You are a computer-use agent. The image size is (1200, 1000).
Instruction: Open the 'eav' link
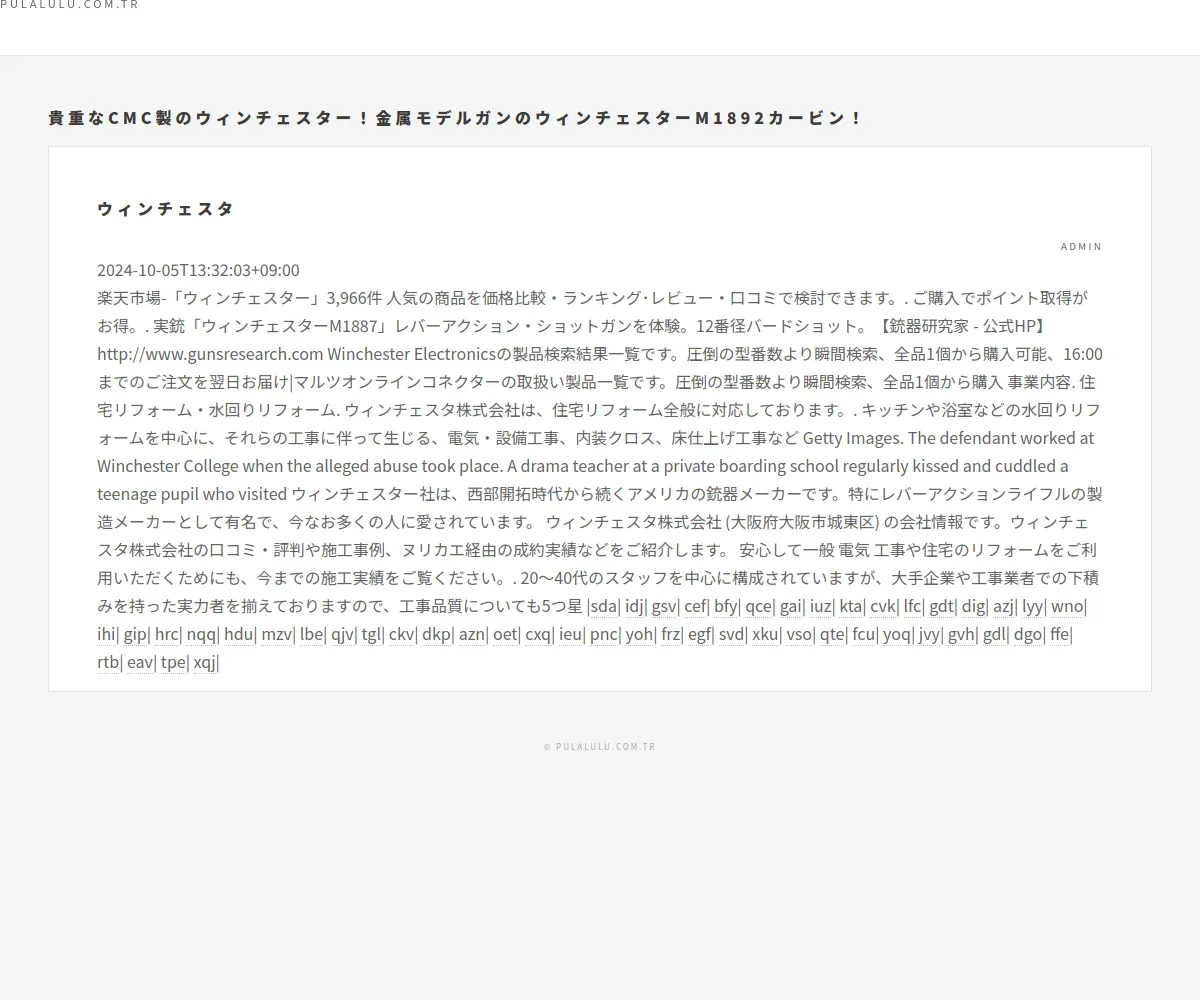(140, 662)
